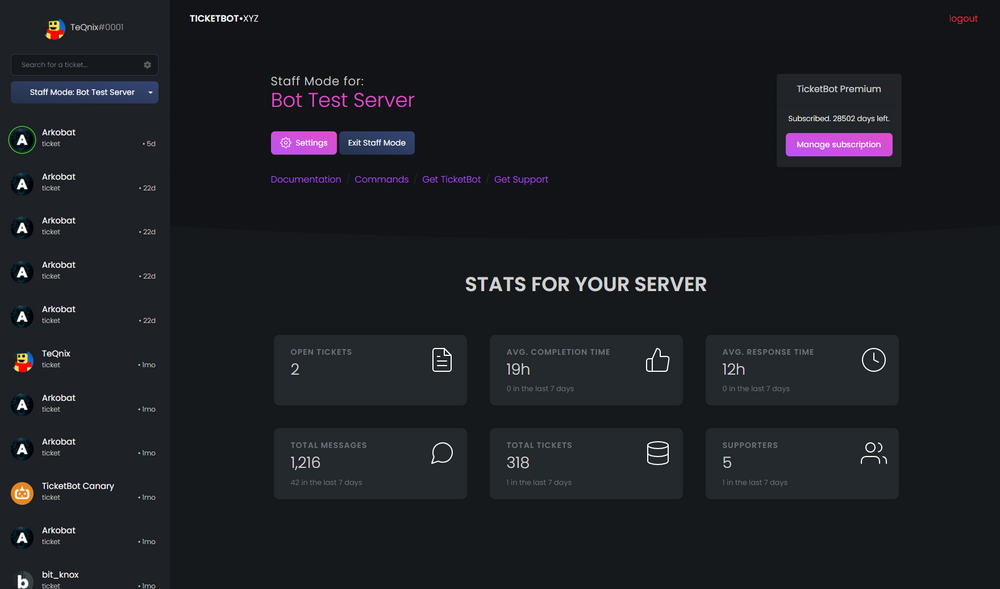Click the search settings gear icon
1000x589 pixels.
pos(147,65)
